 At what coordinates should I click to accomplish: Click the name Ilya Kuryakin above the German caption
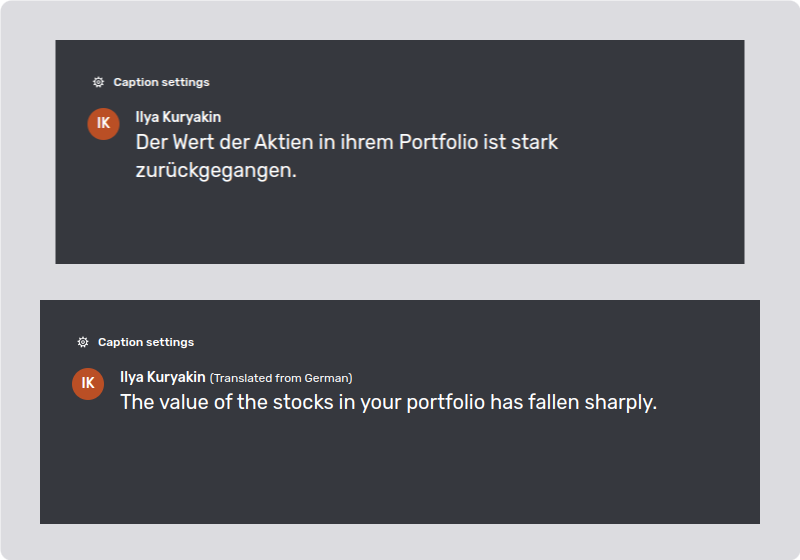coord(178,118)
